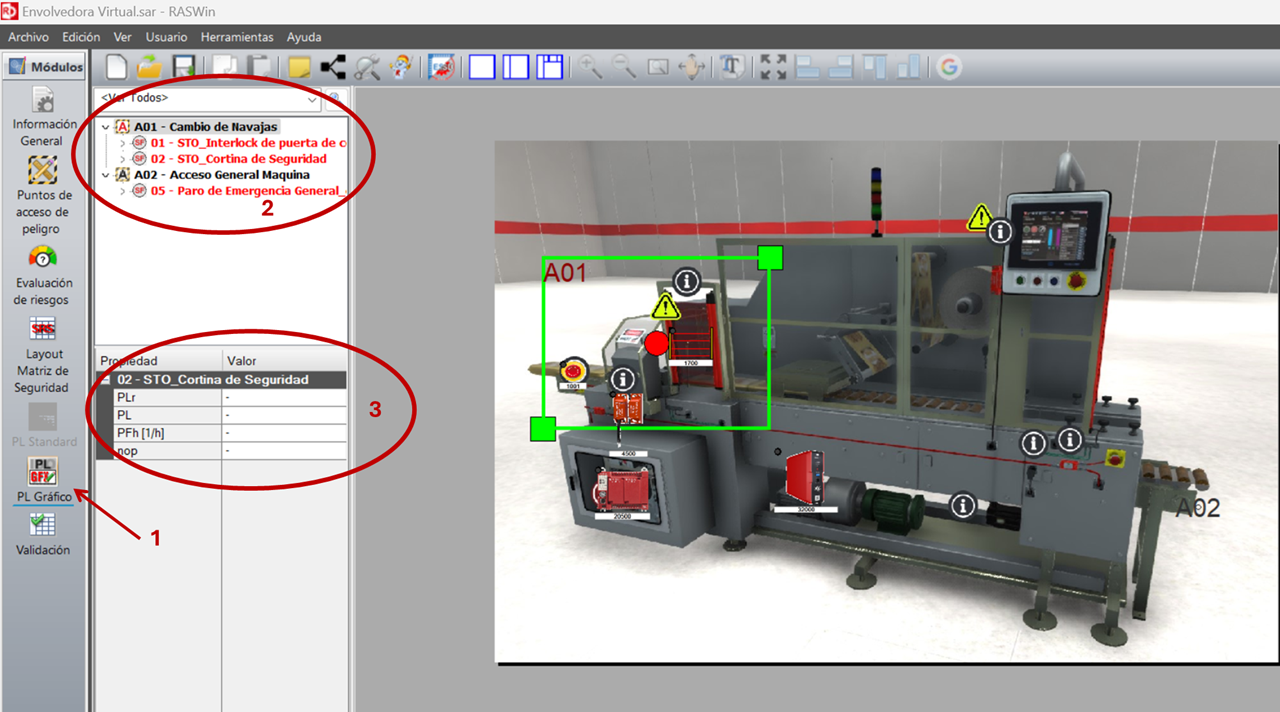The width and height of the screenshot is (1280, 712).
Task: Open the Ayuda menu
Action: [304, 37]
